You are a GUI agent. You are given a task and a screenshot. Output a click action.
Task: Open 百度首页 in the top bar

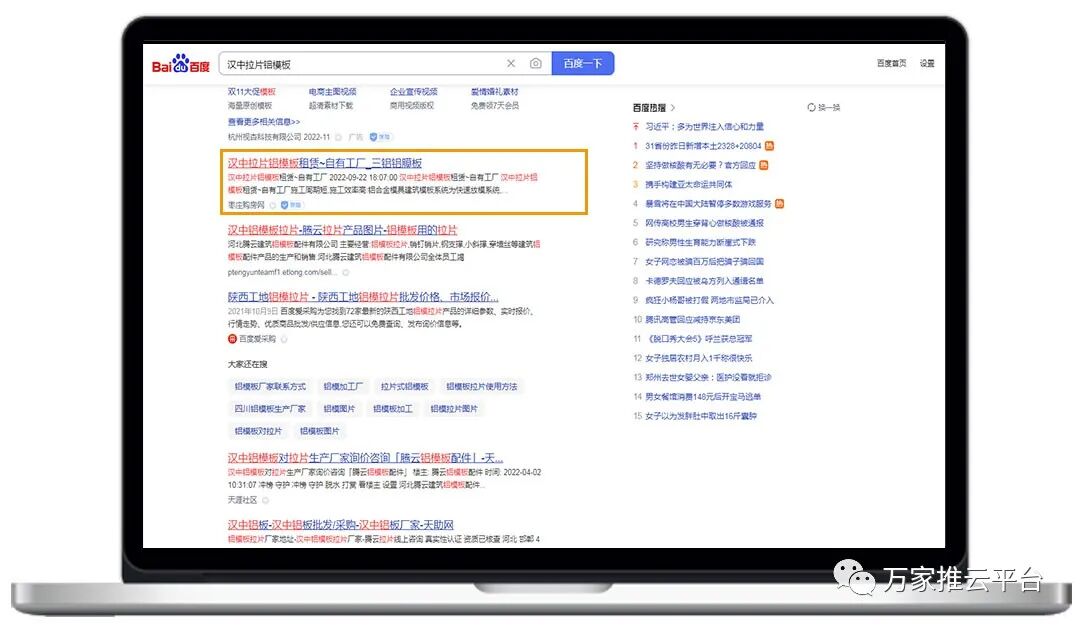coord(891,63)
